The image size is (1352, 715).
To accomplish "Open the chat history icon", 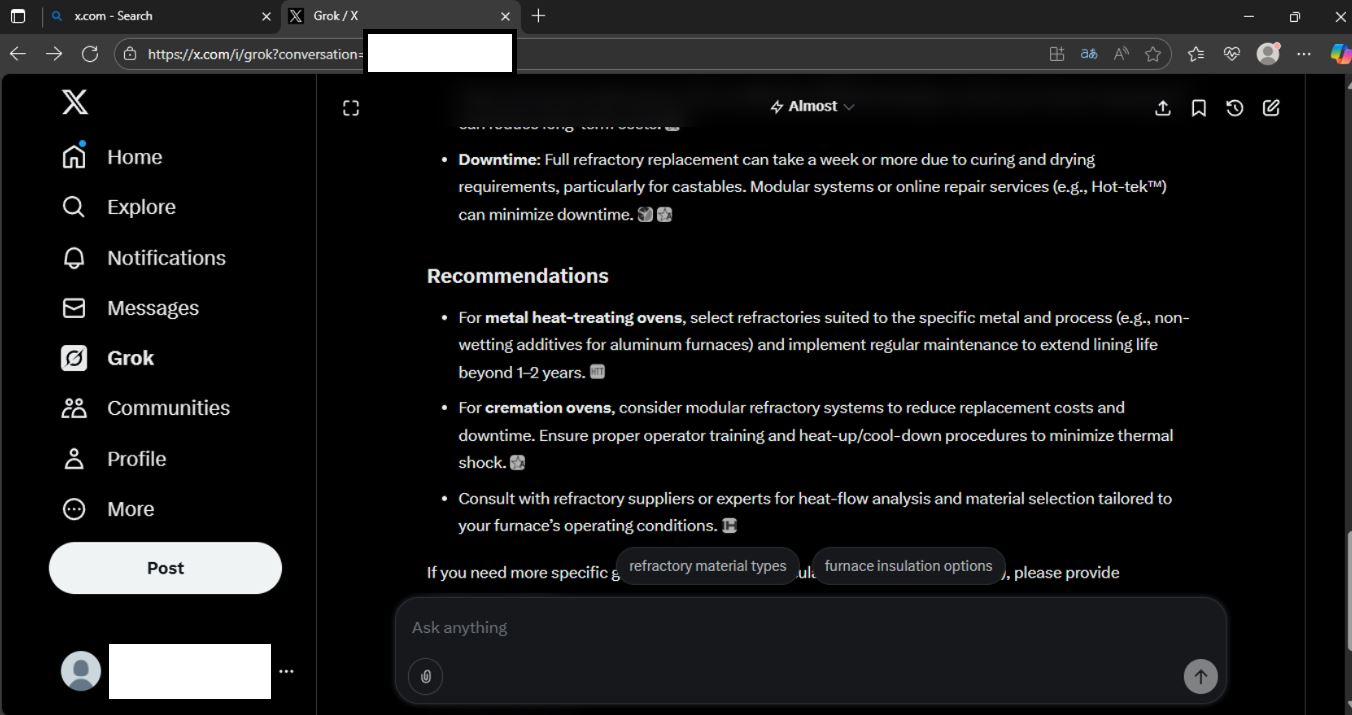I will point(1235,108).
